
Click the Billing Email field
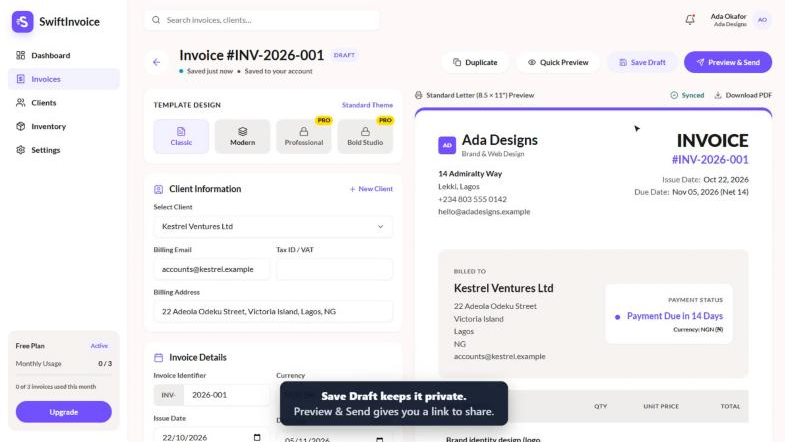point(211,269)
